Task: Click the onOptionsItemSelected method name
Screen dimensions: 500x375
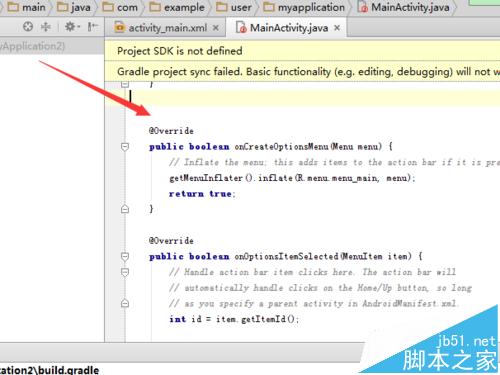Action: [x=287, y=256]
